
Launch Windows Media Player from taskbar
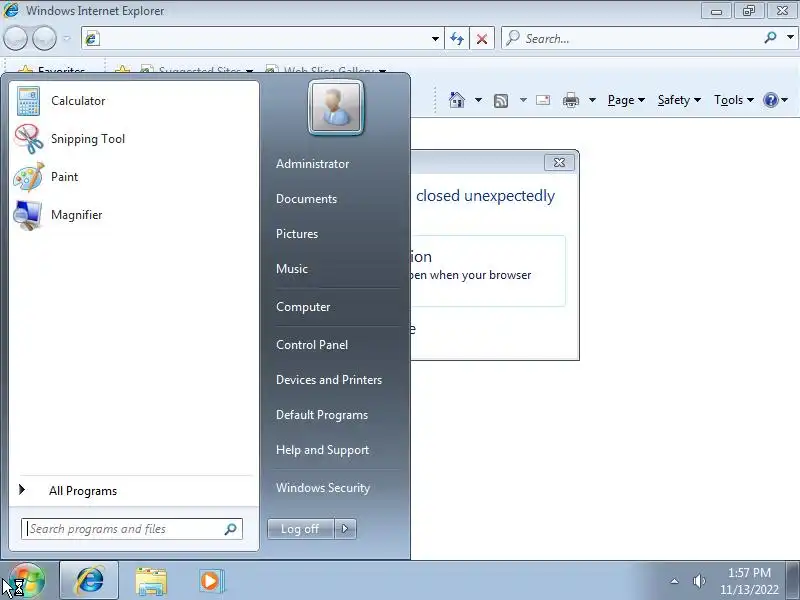click(210, 581)
